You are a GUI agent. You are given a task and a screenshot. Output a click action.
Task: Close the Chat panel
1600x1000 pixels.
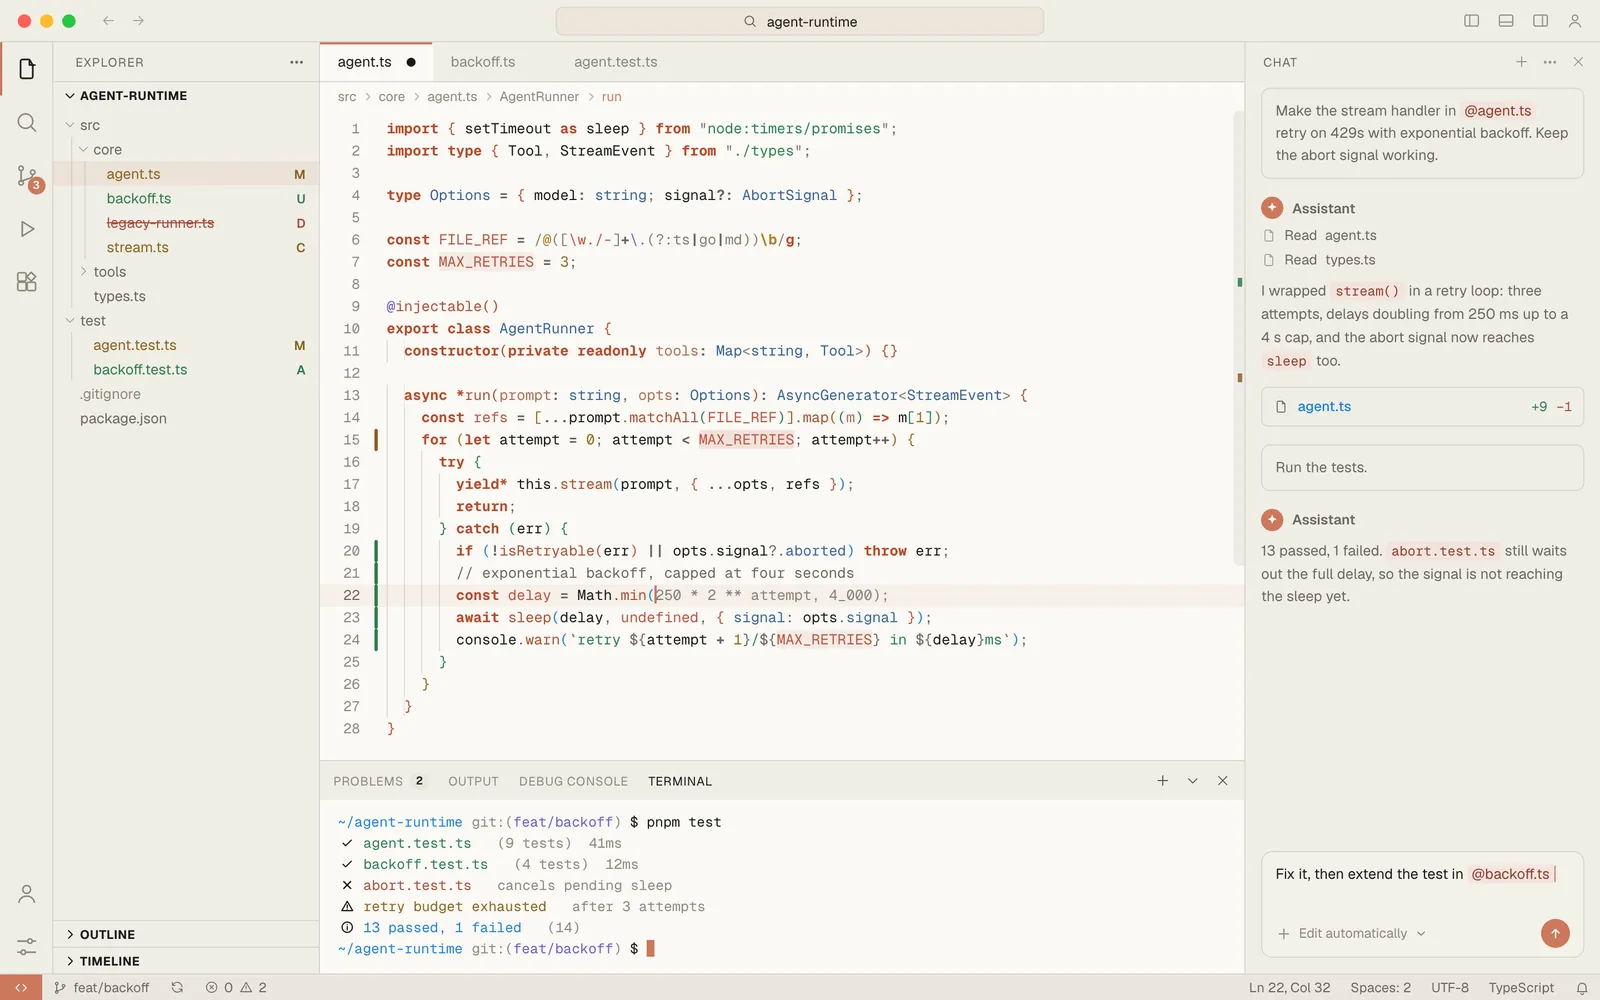(x=1578, y=62)
